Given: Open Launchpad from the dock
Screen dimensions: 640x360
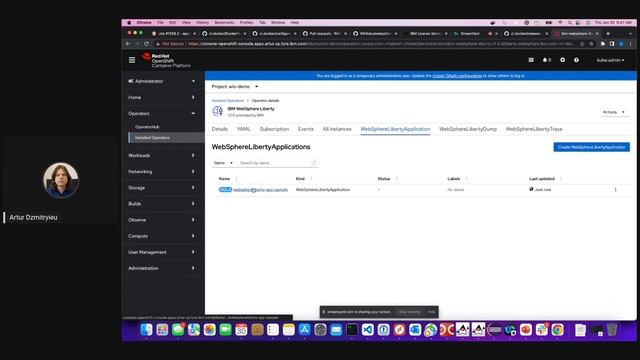Looking at the screenshot, I should pos(162,330).
